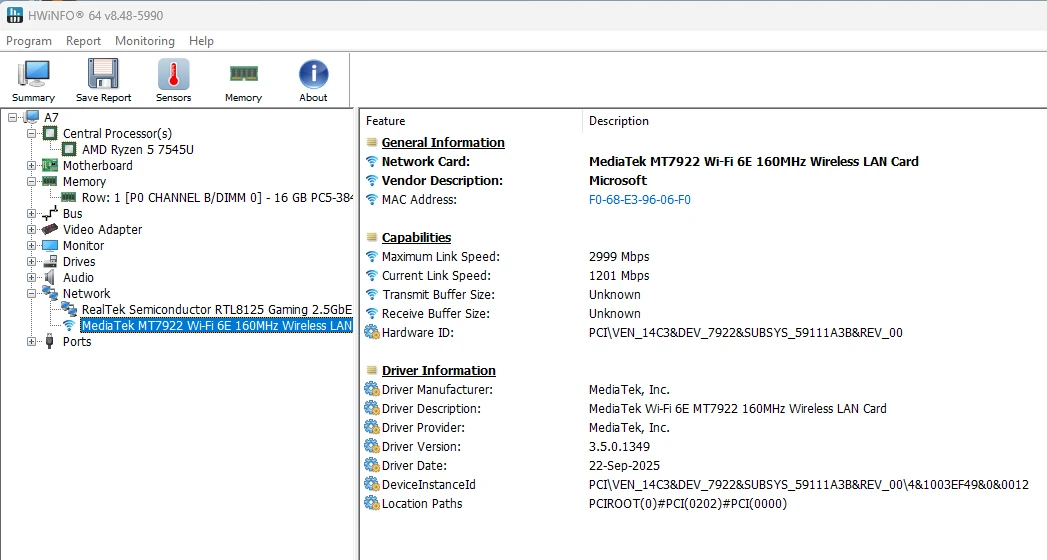Select AMD Ryzen 5 7545U in tree
This screenshot has height=560, width=1047.
(x=138, y=150)
